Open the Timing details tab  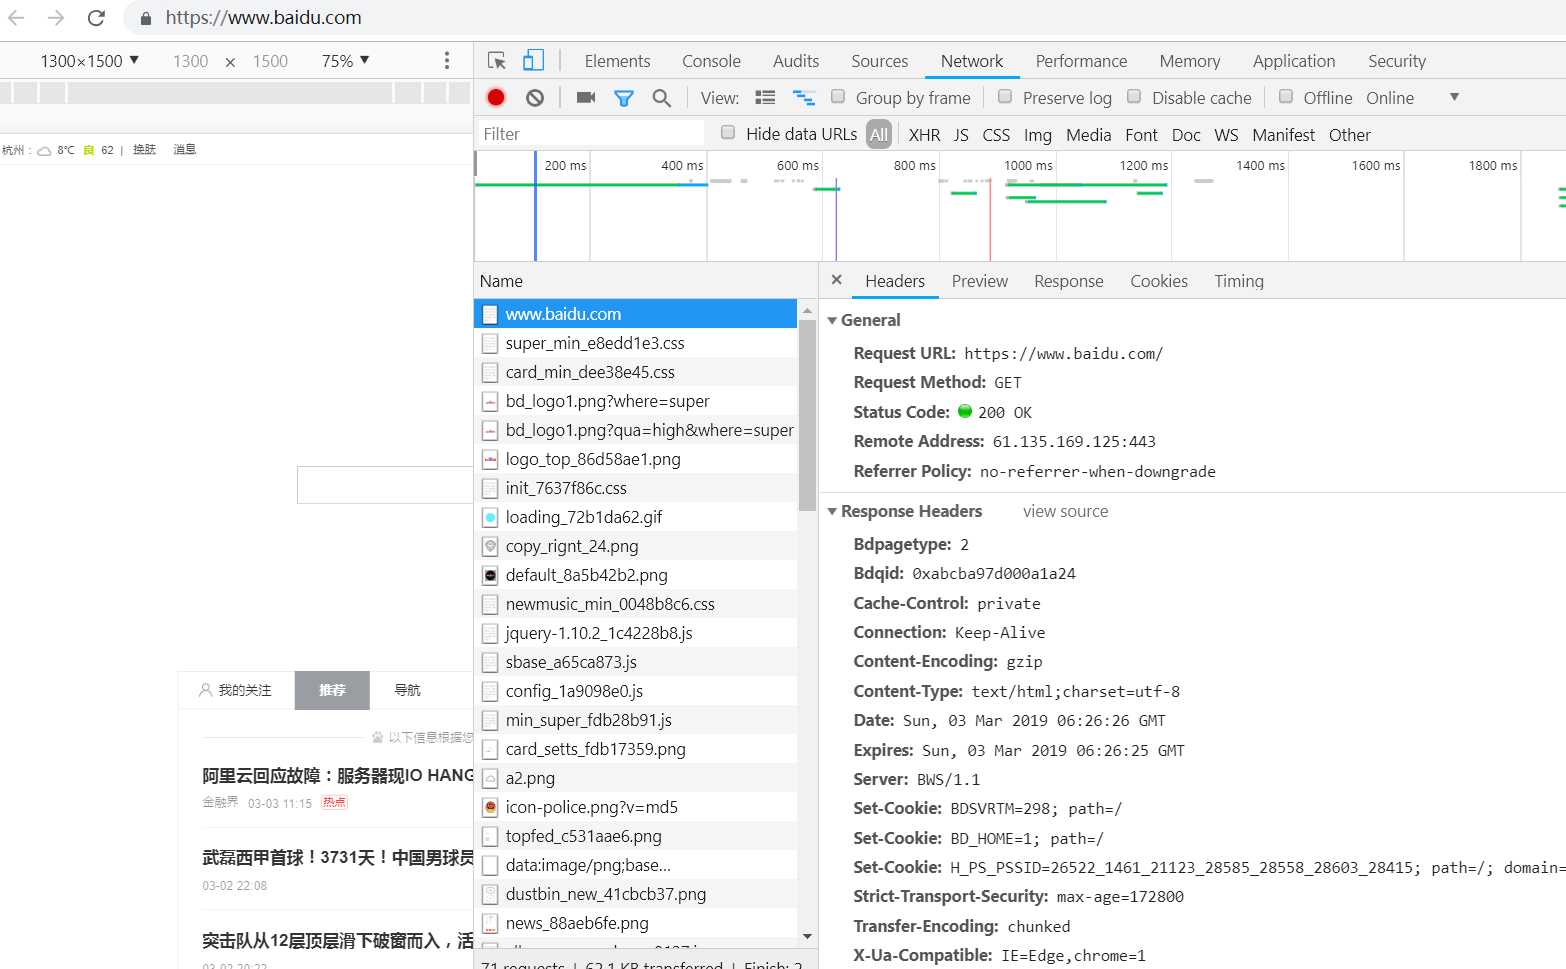point(1239,281)
